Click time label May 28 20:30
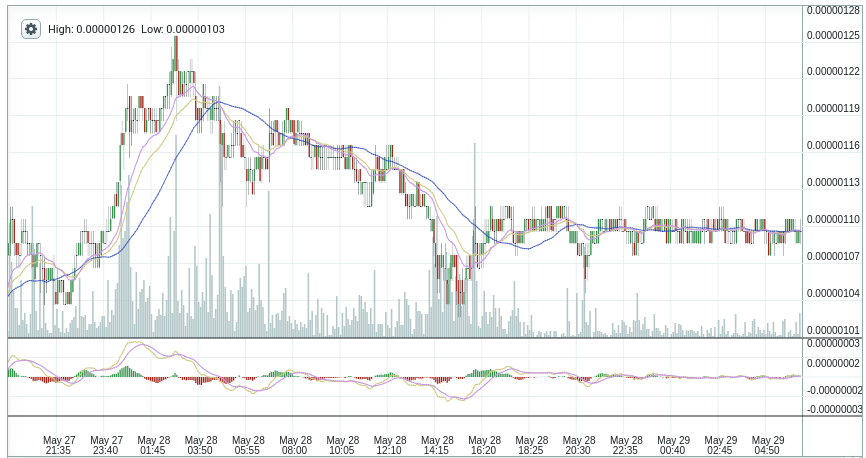The width and height of the screenshot is (866, 458). [579, 445]
